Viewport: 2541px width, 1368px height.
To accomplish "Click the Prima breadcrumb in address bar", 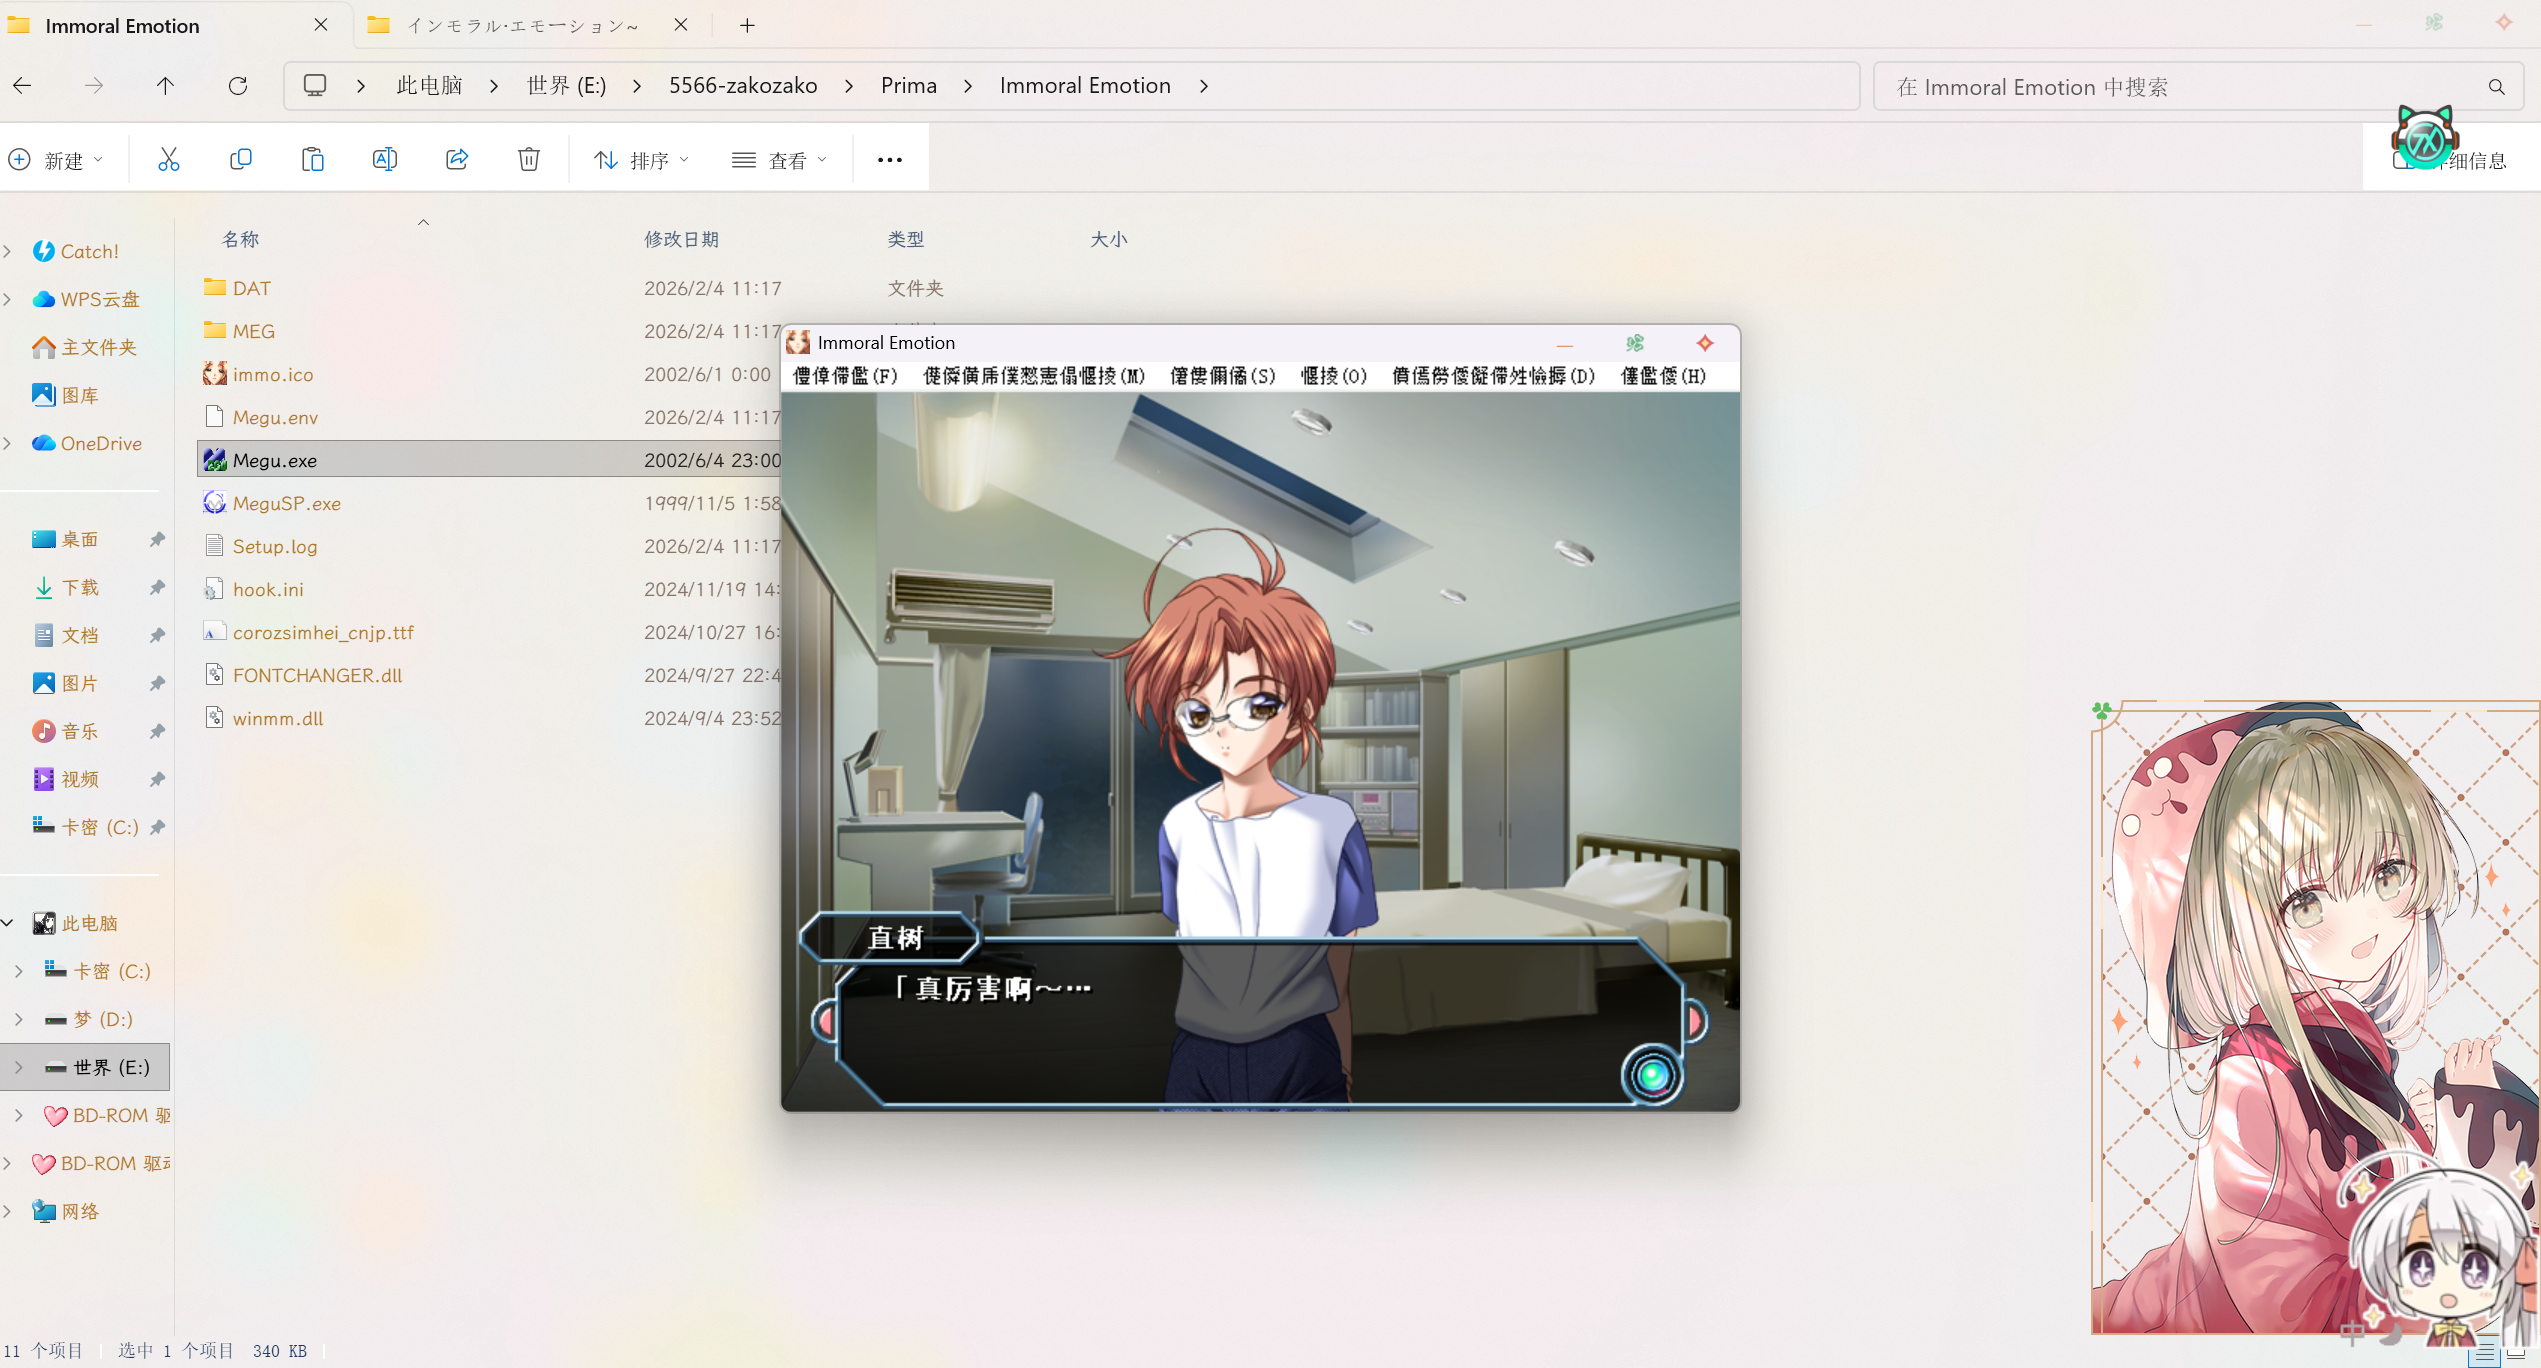I will coord(908,86).
